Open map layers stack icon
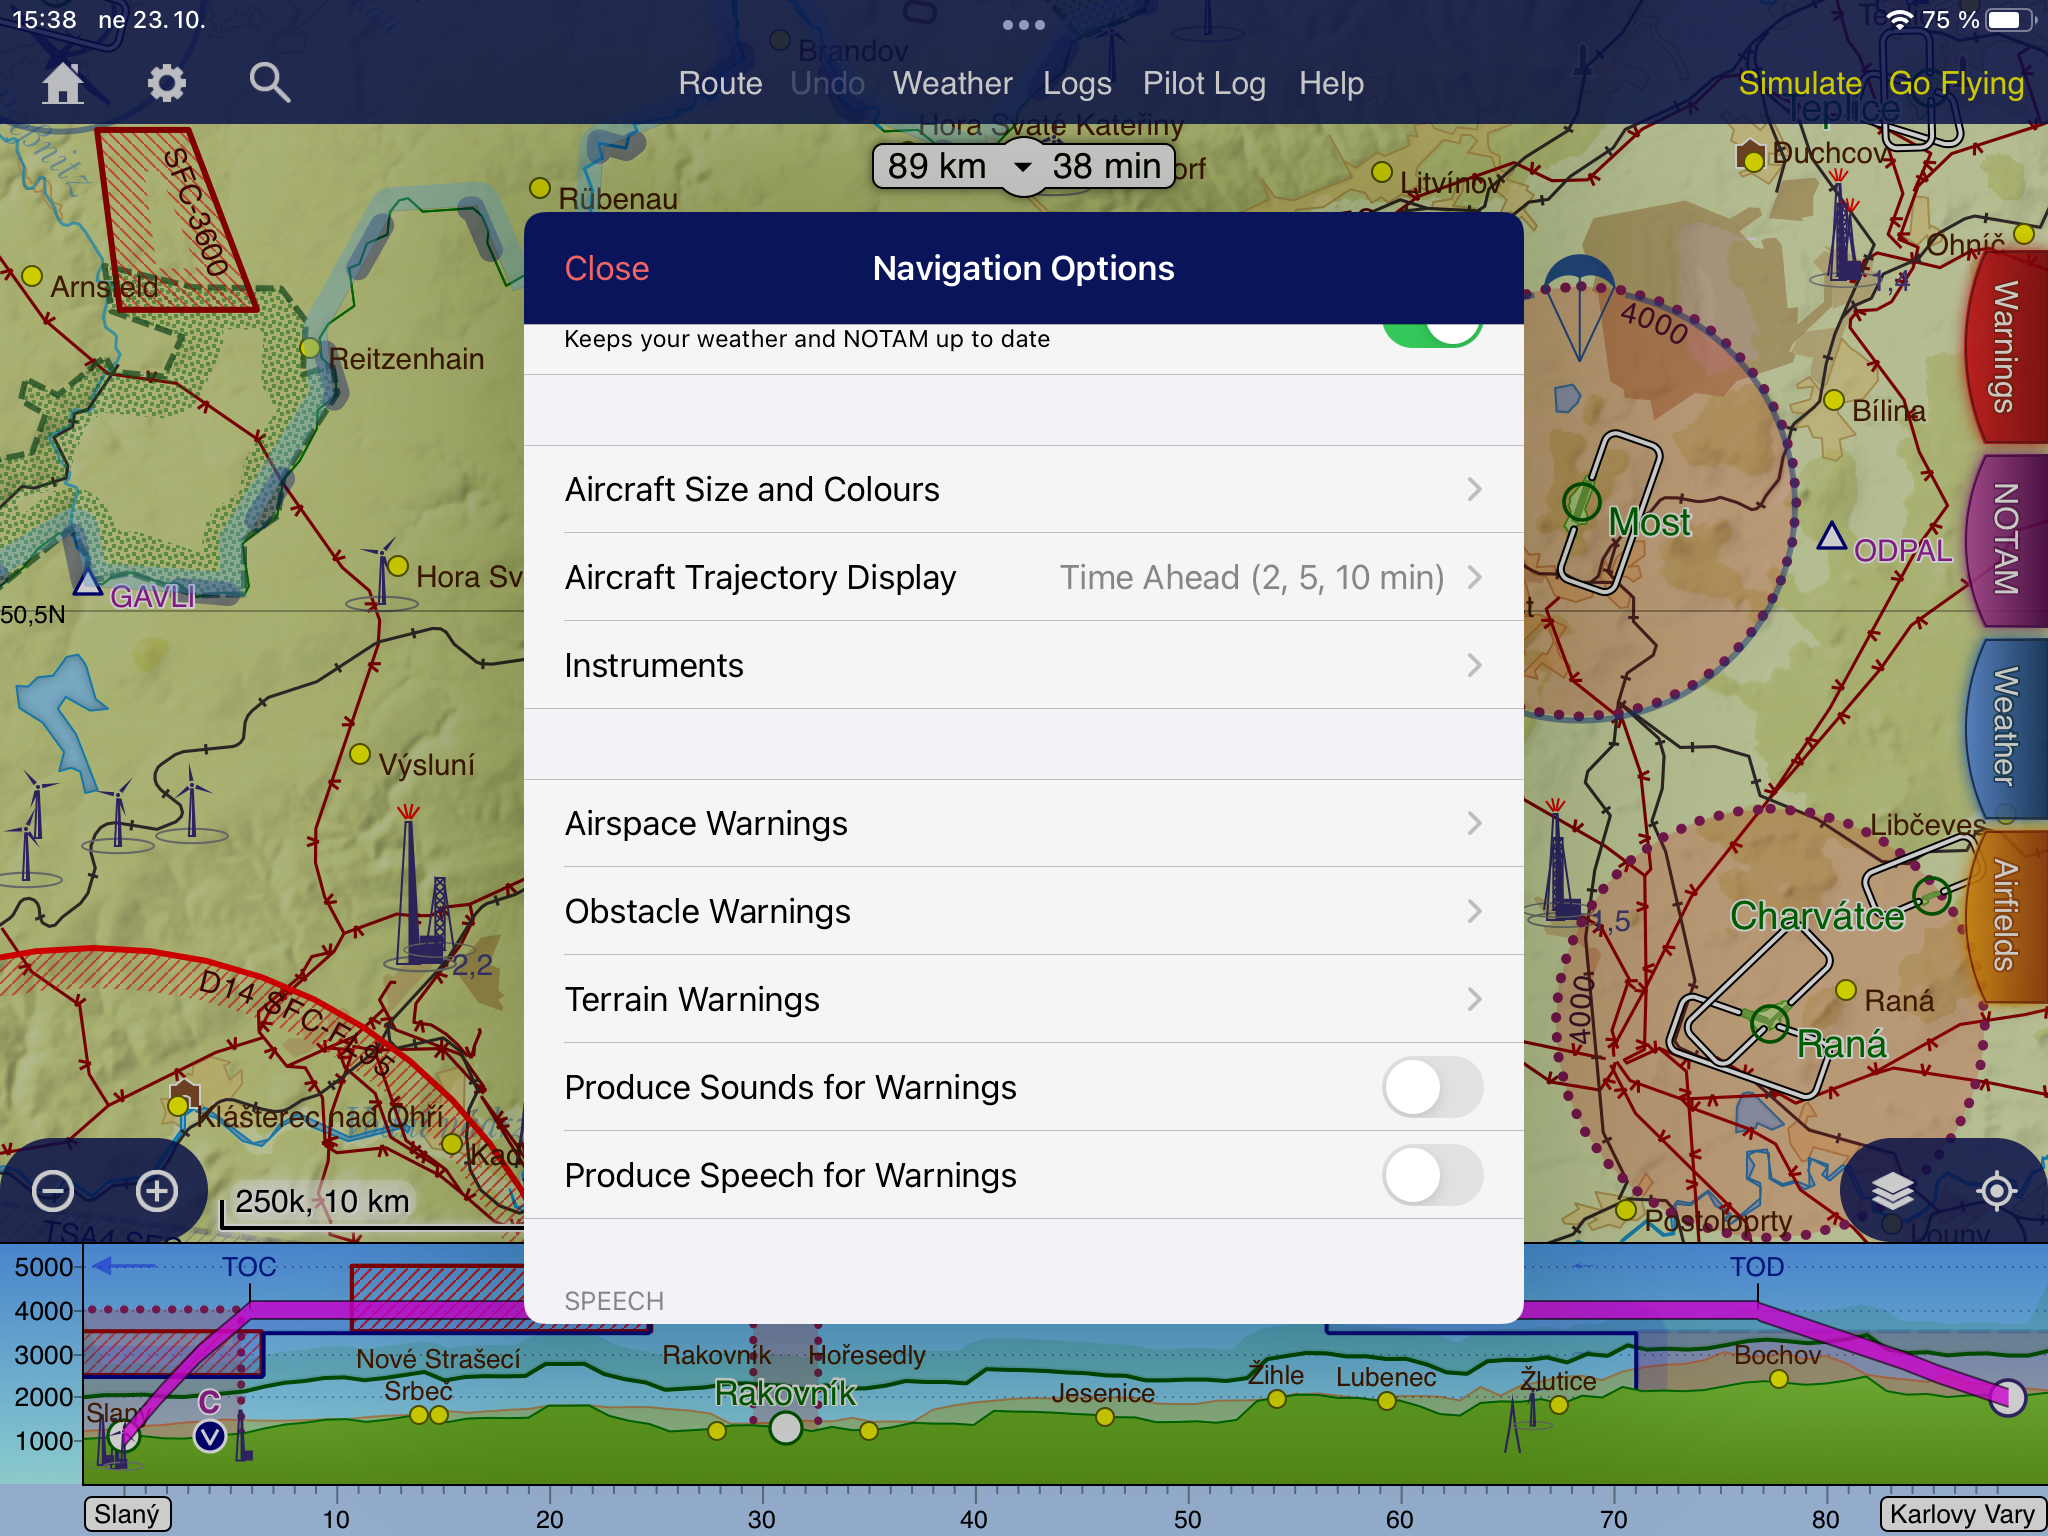The height and width of the screenshot is (1536, 2048). point(1892,1191)
